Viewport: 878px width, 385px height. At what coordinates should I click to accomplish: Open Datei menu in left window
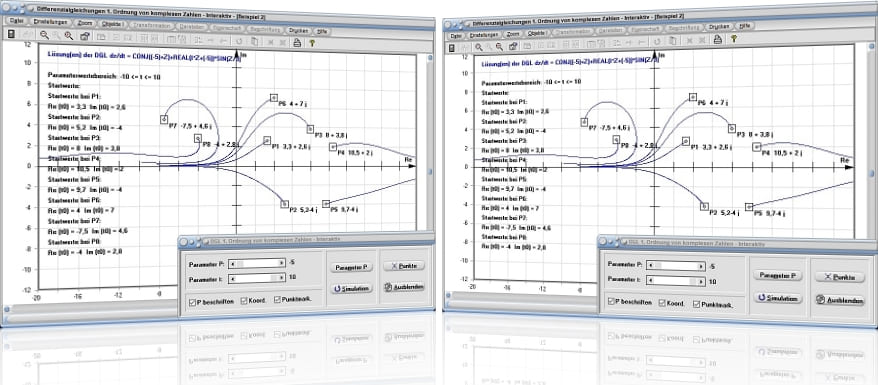(x=17, y=21)
